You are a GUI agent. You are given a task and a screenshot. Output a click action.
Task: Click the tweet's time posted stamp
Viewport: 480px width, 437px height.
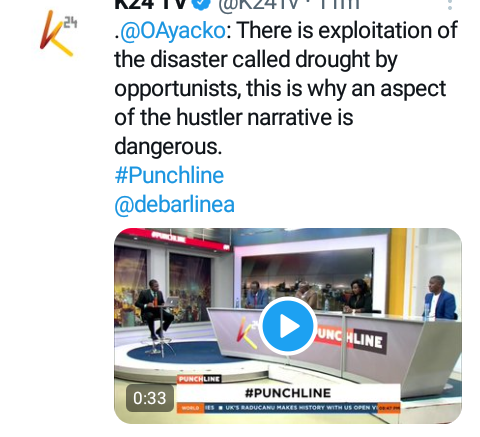[x=335, y=4]
